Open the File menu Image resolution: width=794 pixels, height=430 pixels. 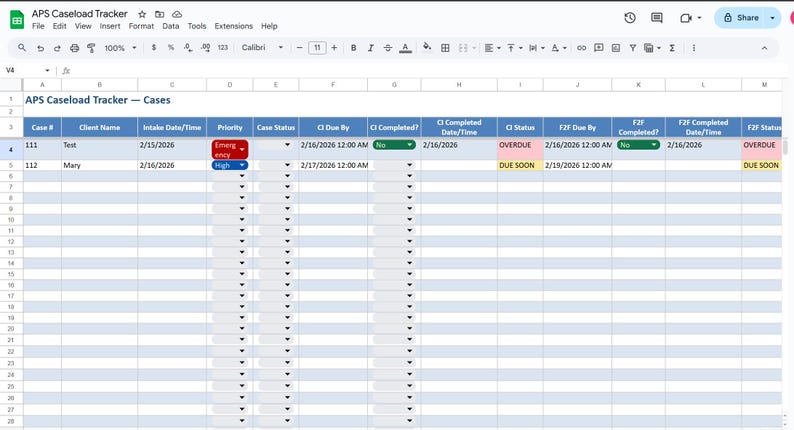[38, 26]
